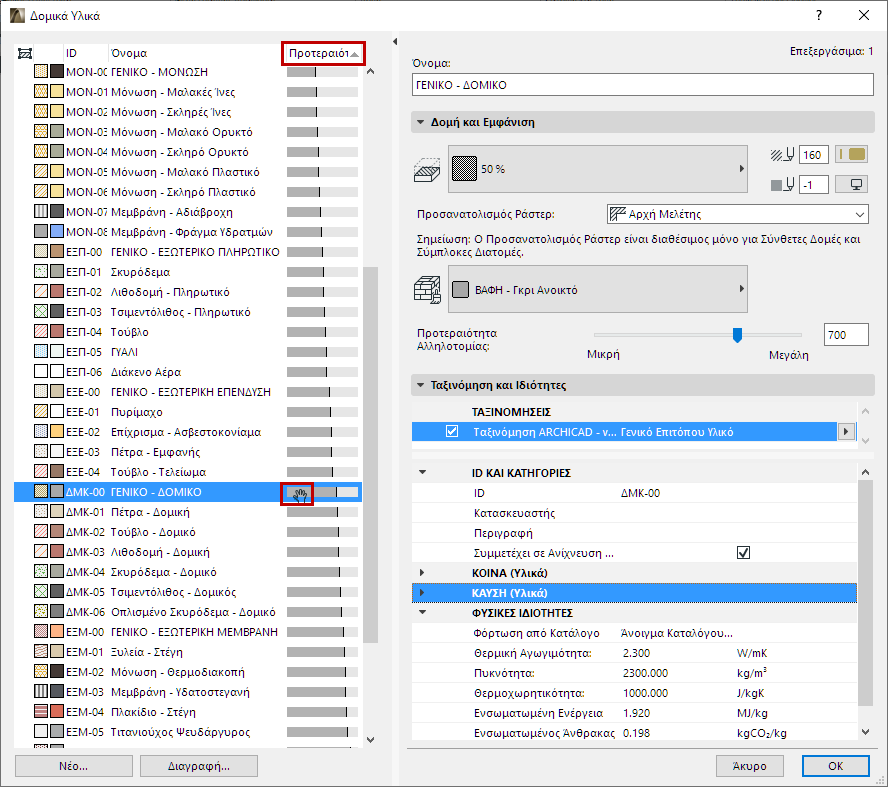This screenshot has width=888, height=787.
Task: Click the fill icon of the ΕΞΜ-03 Μεμβράνη row
Action: pos(41,692)
